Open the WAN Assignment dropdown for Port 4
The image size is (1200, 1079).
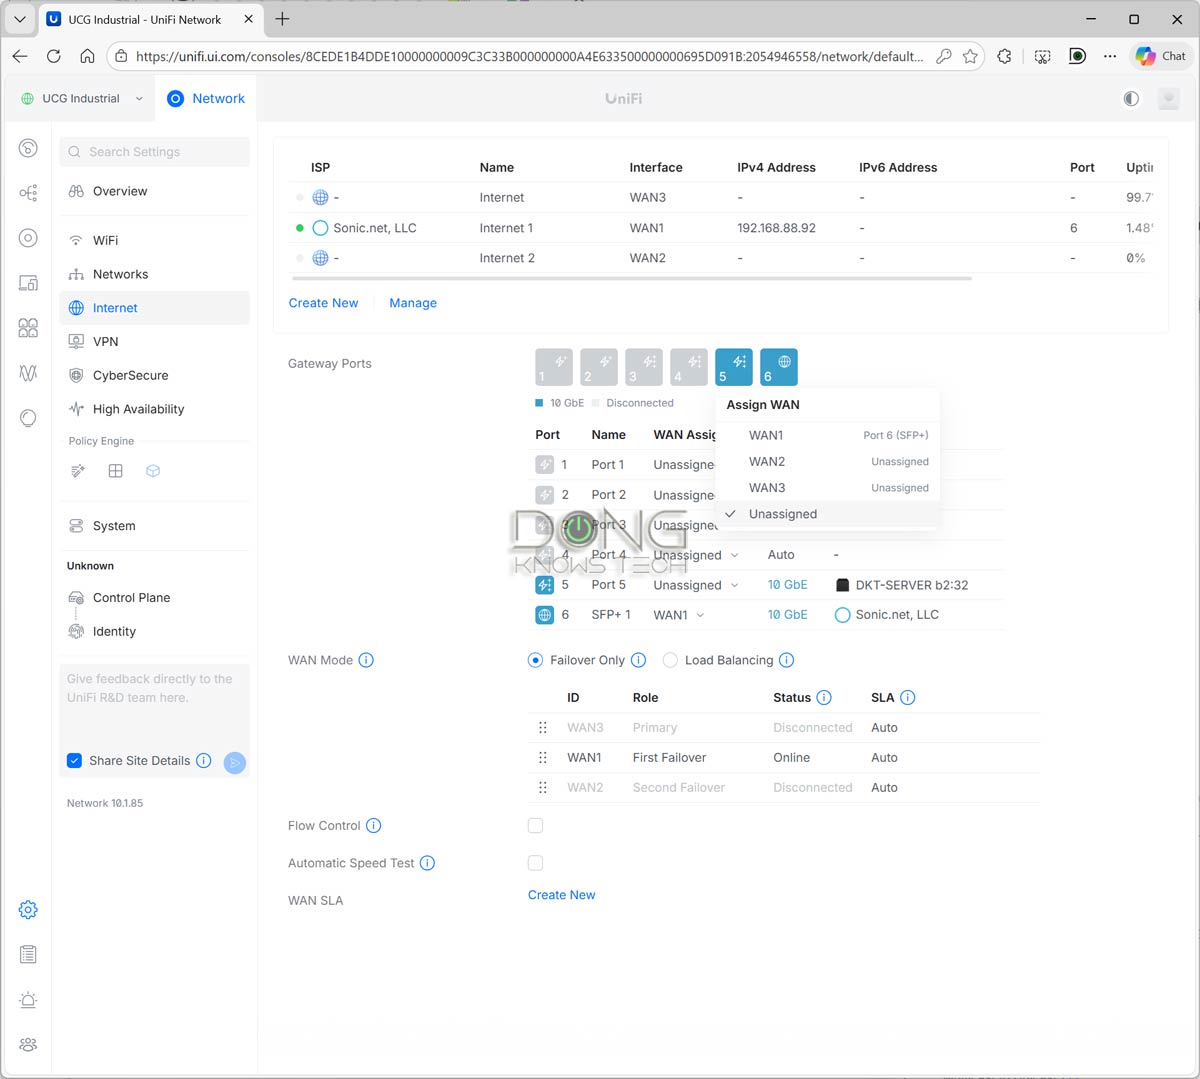(x=697, y=554)
